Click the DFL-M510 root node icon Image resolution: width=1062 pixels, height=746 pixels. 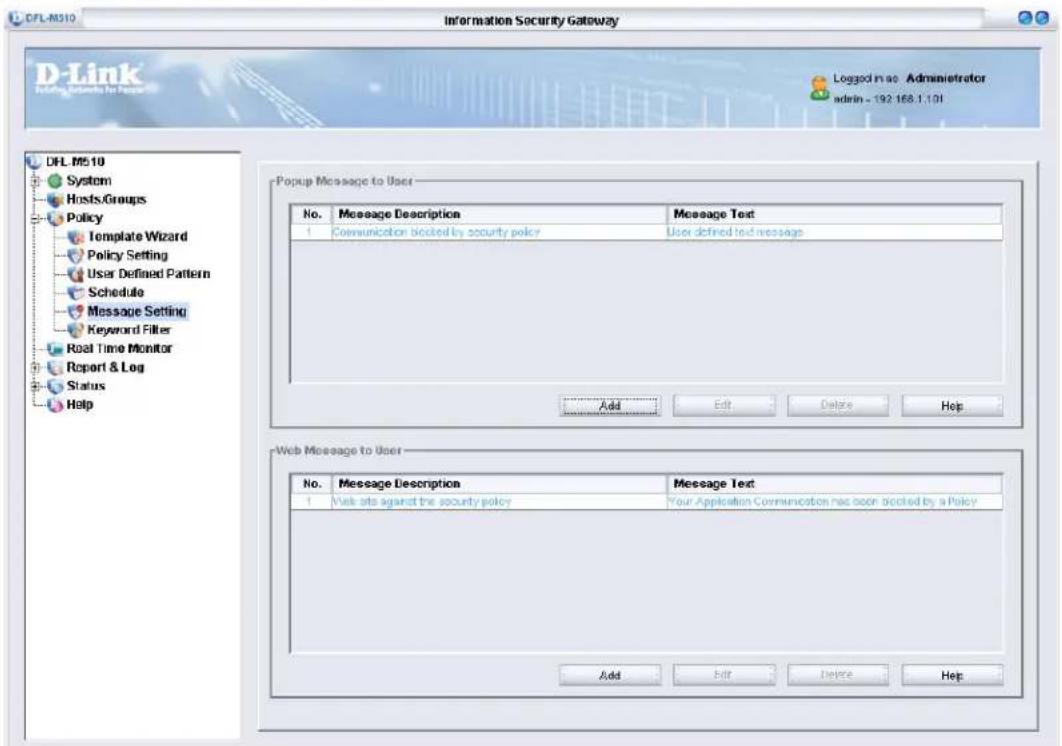pyautogui.click(x=33, y=162)
